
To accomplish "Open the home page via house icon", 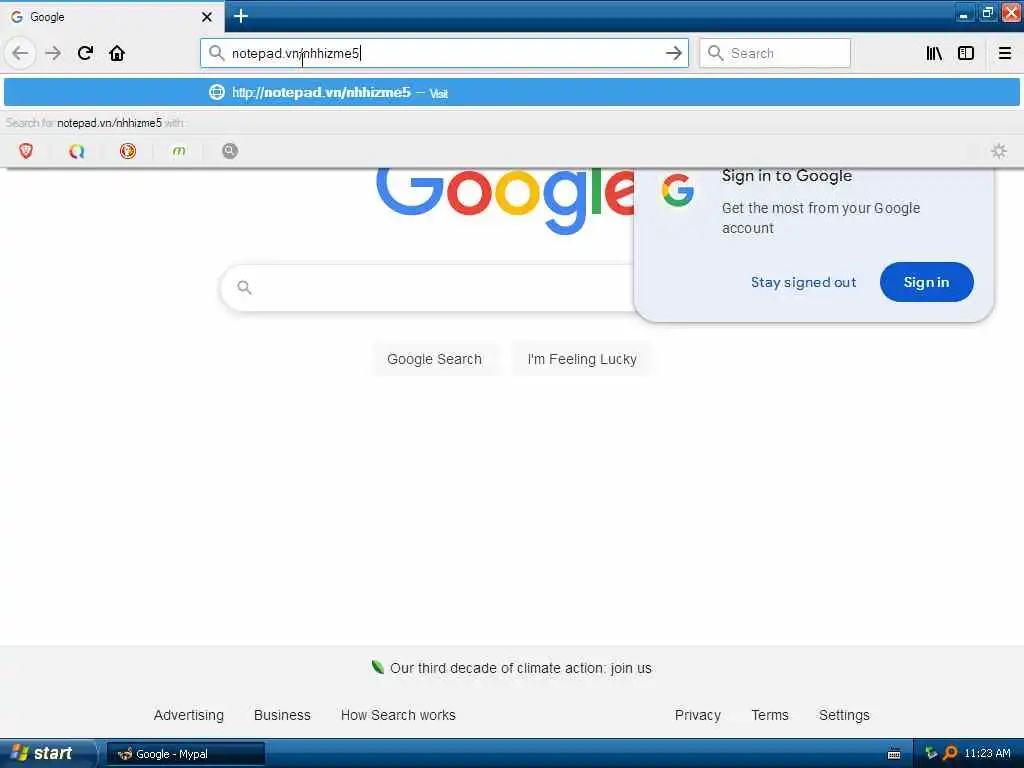I will click(x=117, y=53).
